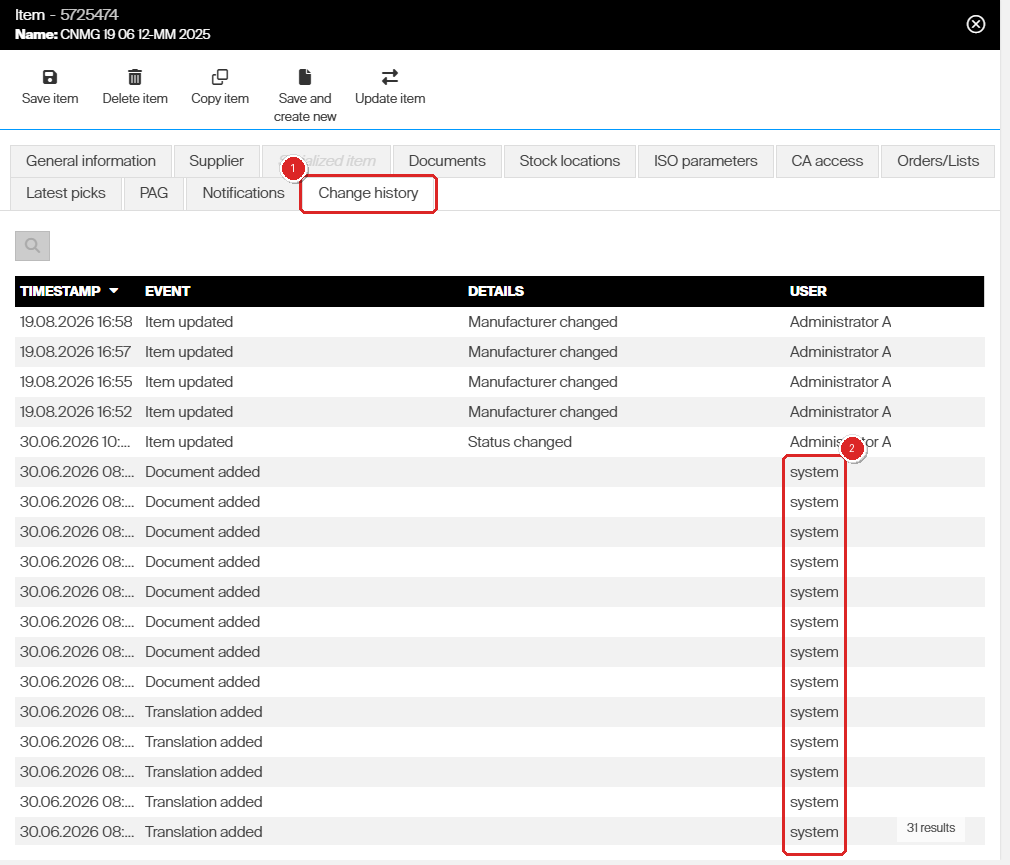The width and height of the screenshot is (1010, 865).
Task: Open the Documents tab
Action: [x=447, y=161]
